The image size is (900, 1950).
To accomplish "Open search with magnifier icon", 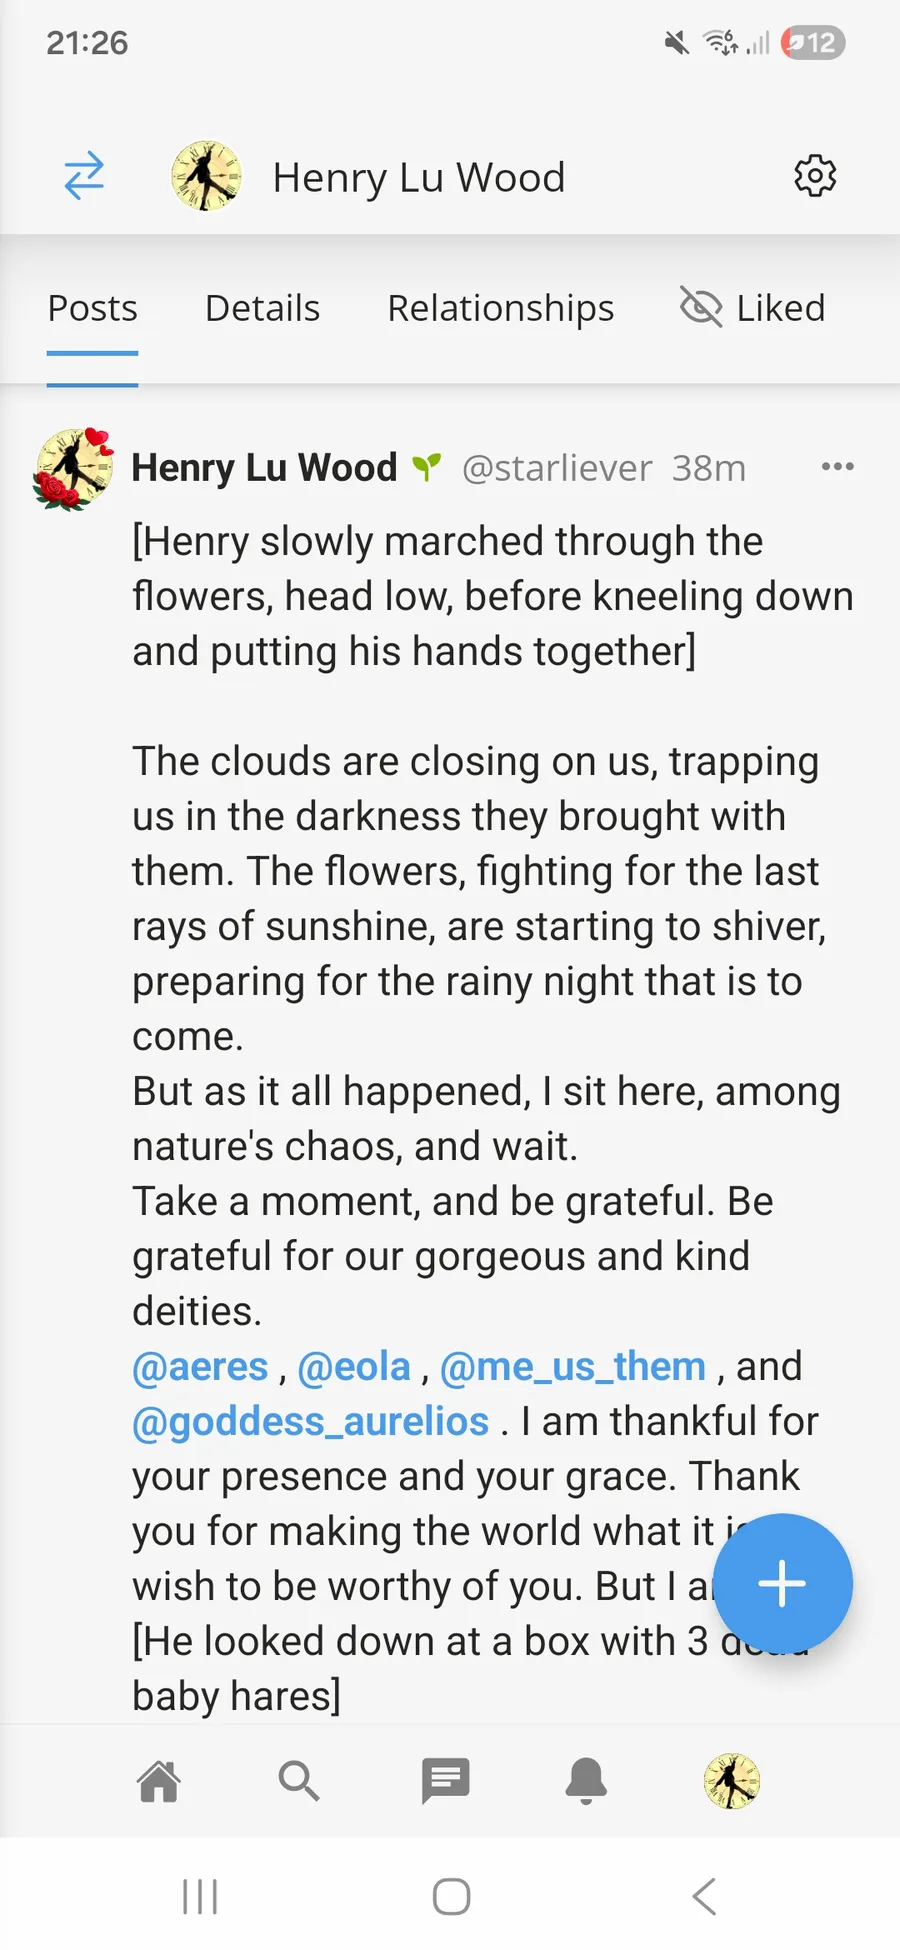I will [x=298, y=1781].
